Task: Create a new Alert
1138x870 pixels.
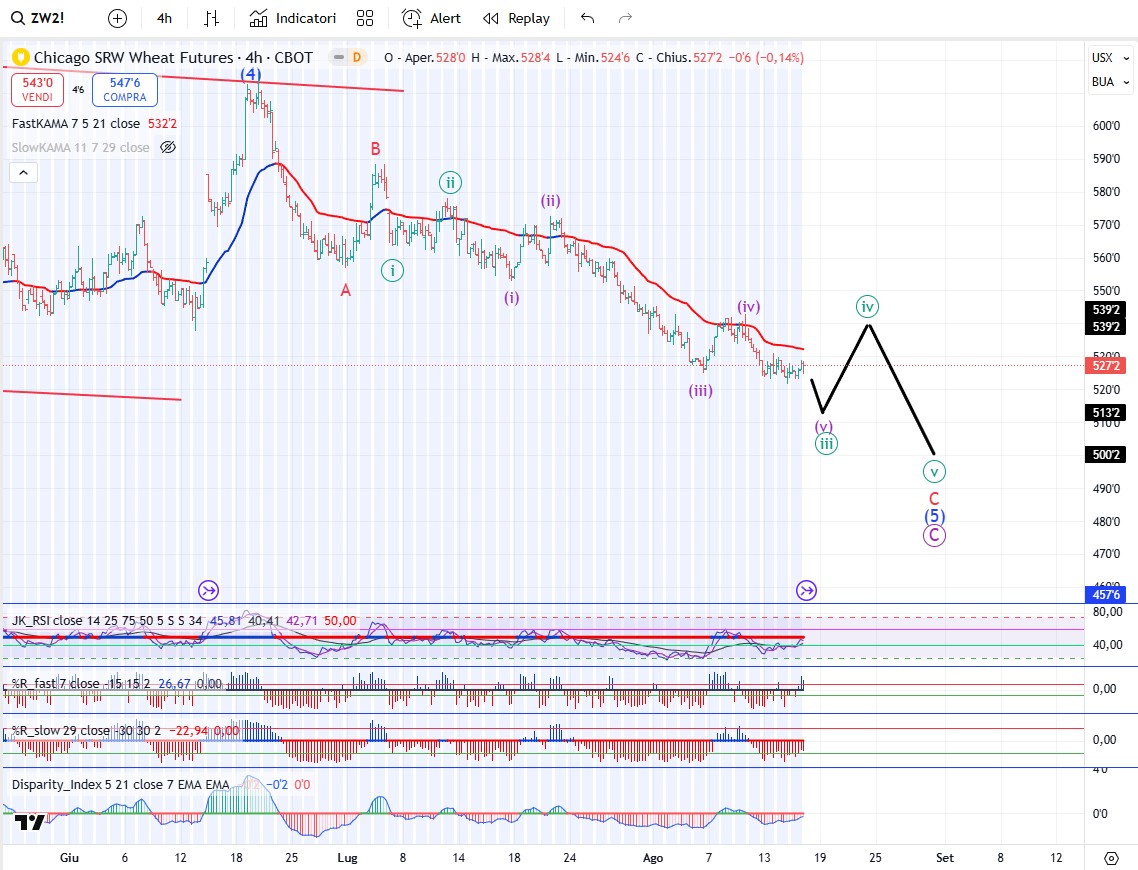Action: pyautogui.click(x=432, y=18)
